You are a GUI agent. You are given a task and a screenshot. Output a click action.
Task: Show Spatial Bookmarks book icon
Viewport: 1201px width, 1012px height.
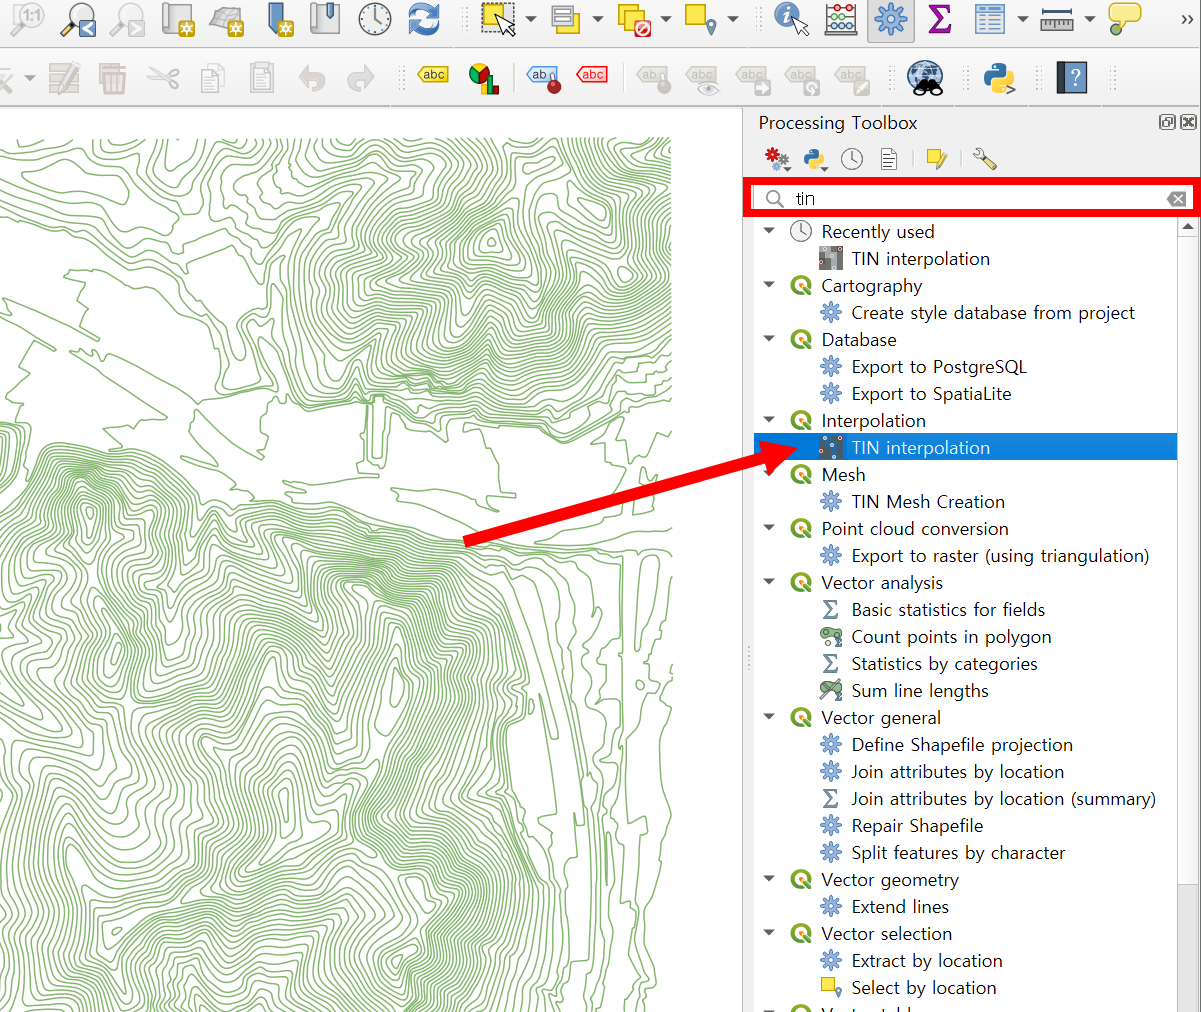(325, 19)
